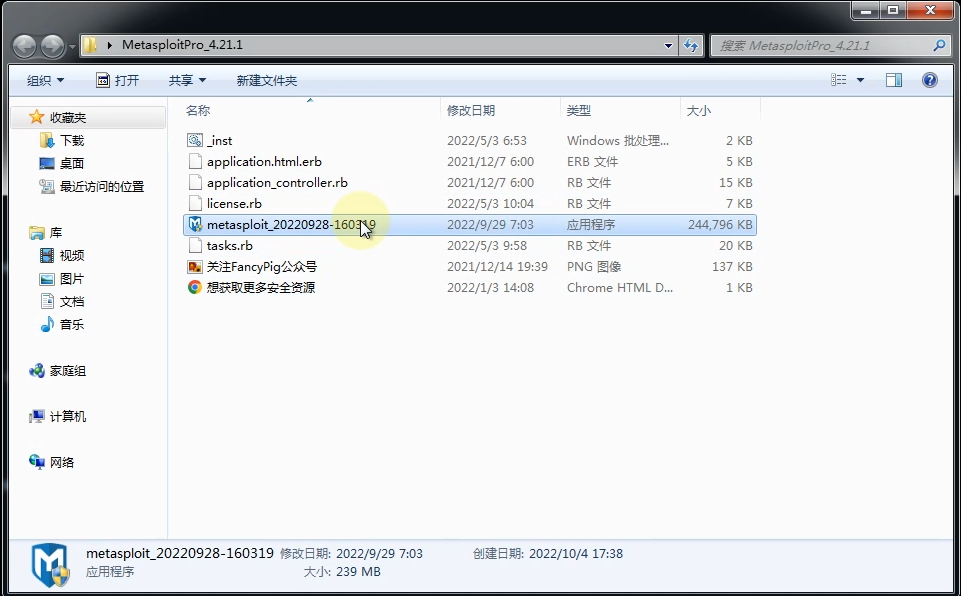Click MetasploitPro_4.21.1 in the address breadcrumb
The height and width of the screenshot is (596, 961).
pyautogui.click(x=182, y=45)
